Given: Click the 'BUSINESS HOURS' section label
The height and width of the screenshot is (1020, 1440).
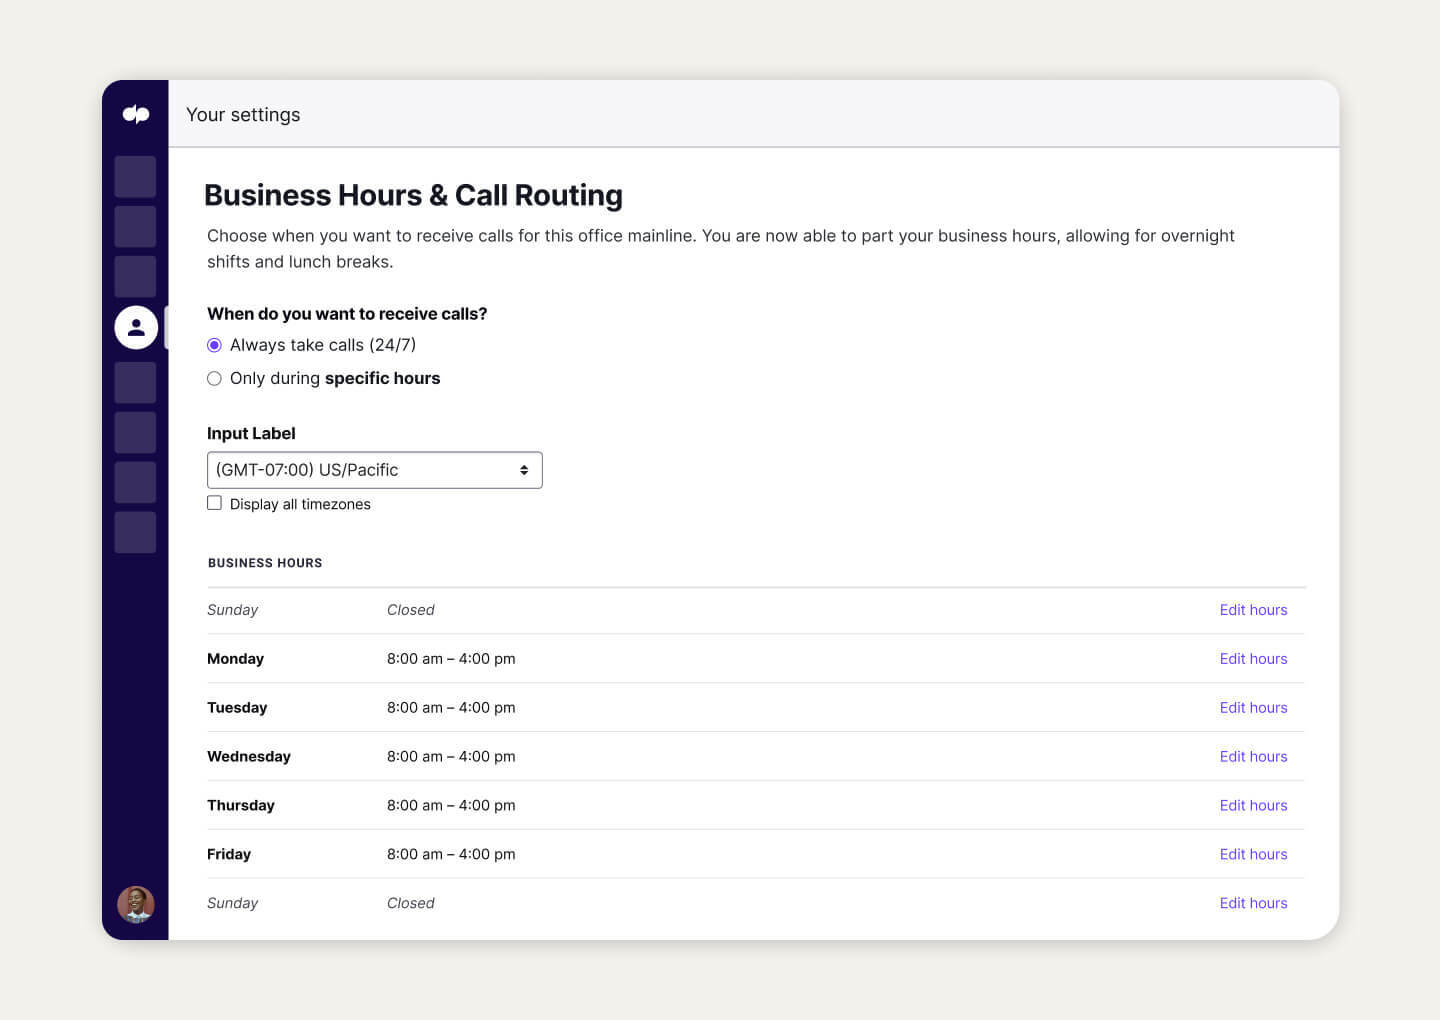Looking at the screenshot, I should 265,563.
